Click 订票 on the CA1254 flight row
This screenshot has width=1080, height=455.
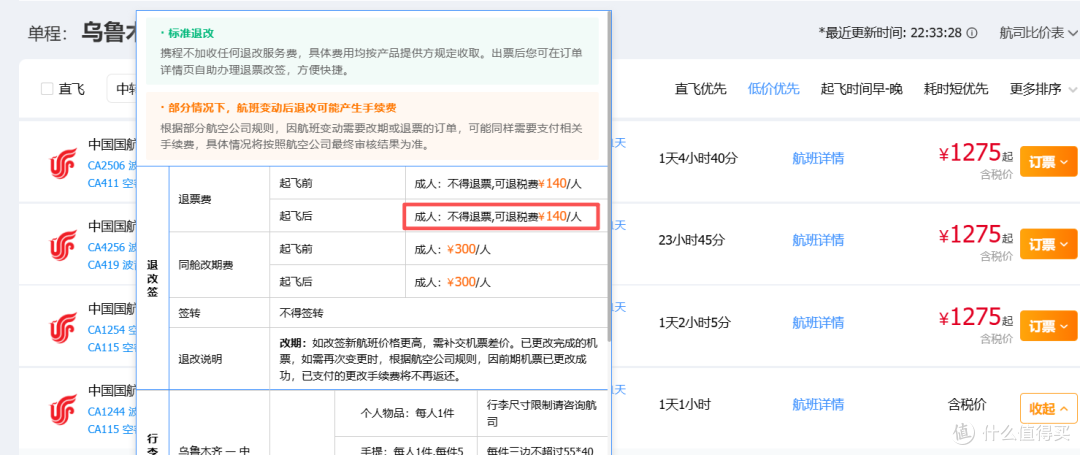coord(1048,326)
